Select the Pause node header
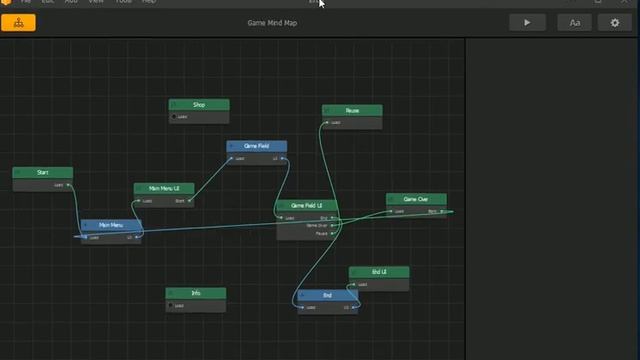 (x=352, y=111)
